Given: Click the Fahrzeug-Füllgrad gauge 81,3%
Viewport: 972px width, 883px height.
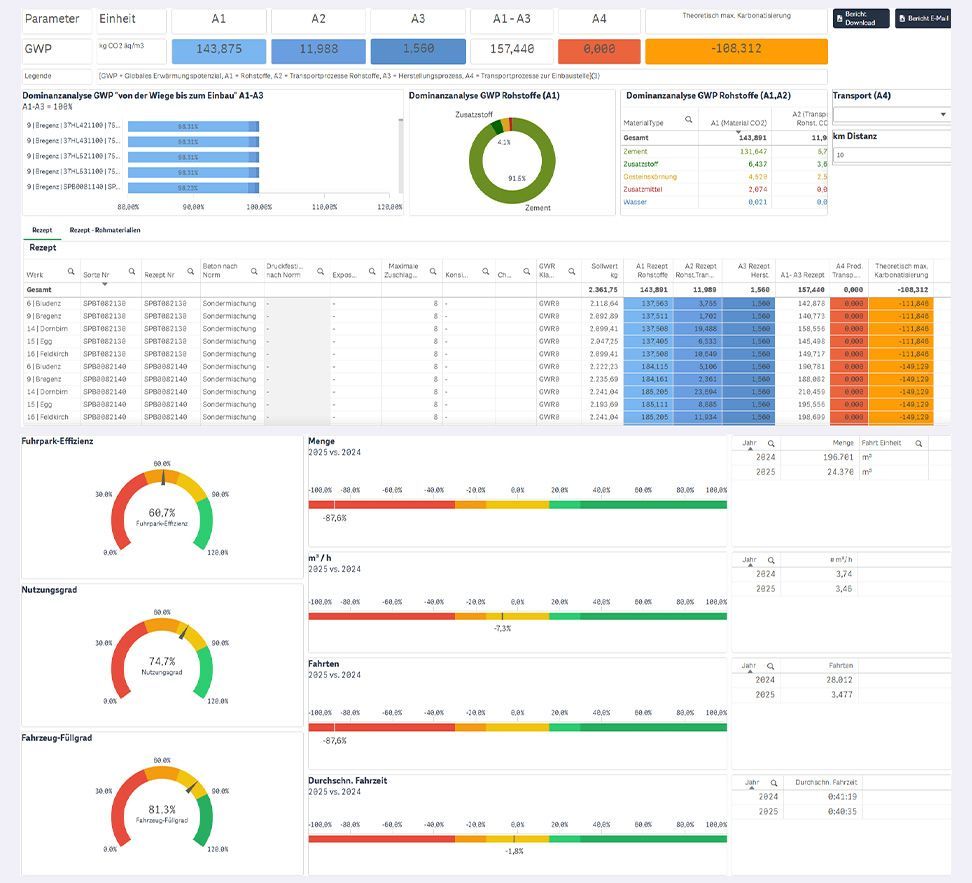Looking at the screenshot, I should point(162,807).
